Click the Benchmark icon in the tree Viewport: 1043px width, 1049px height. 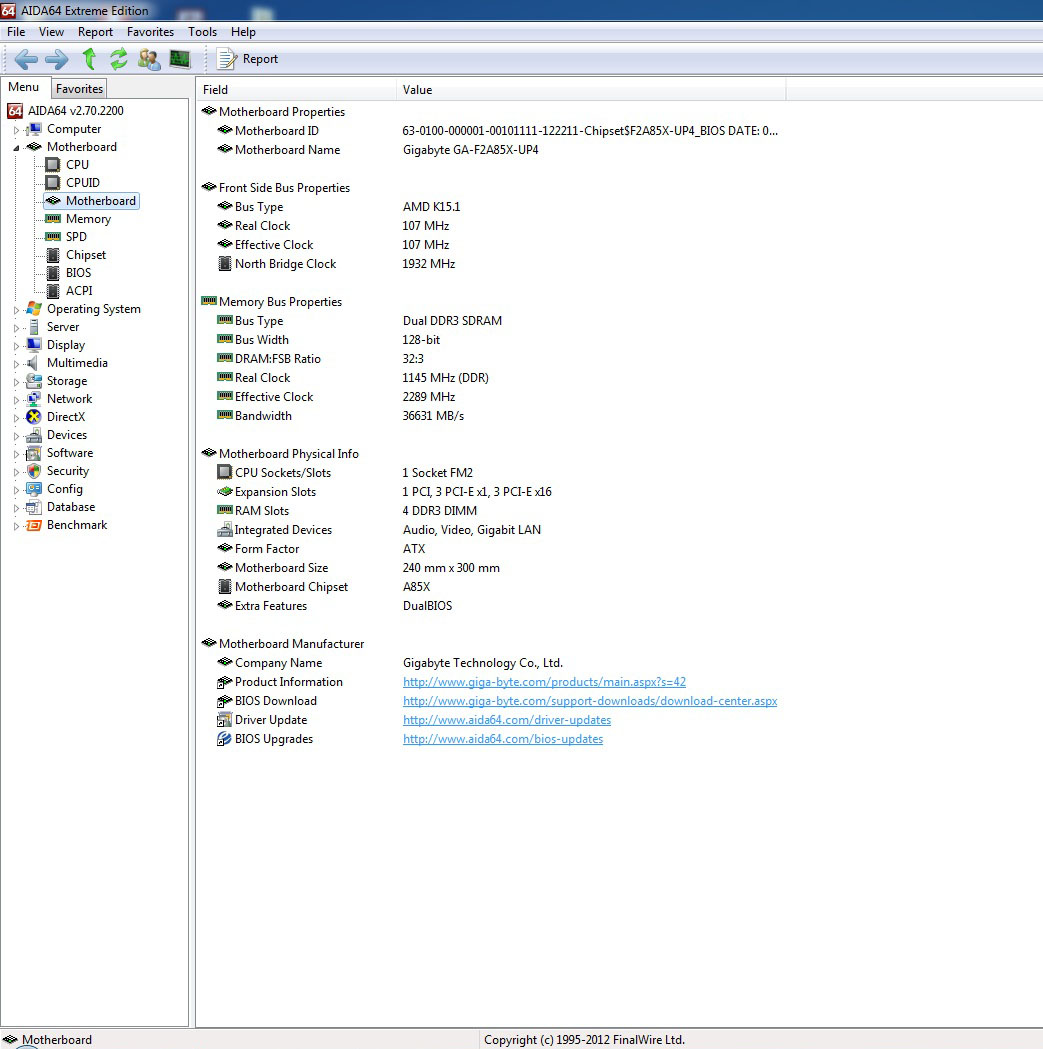pos(33,526)
